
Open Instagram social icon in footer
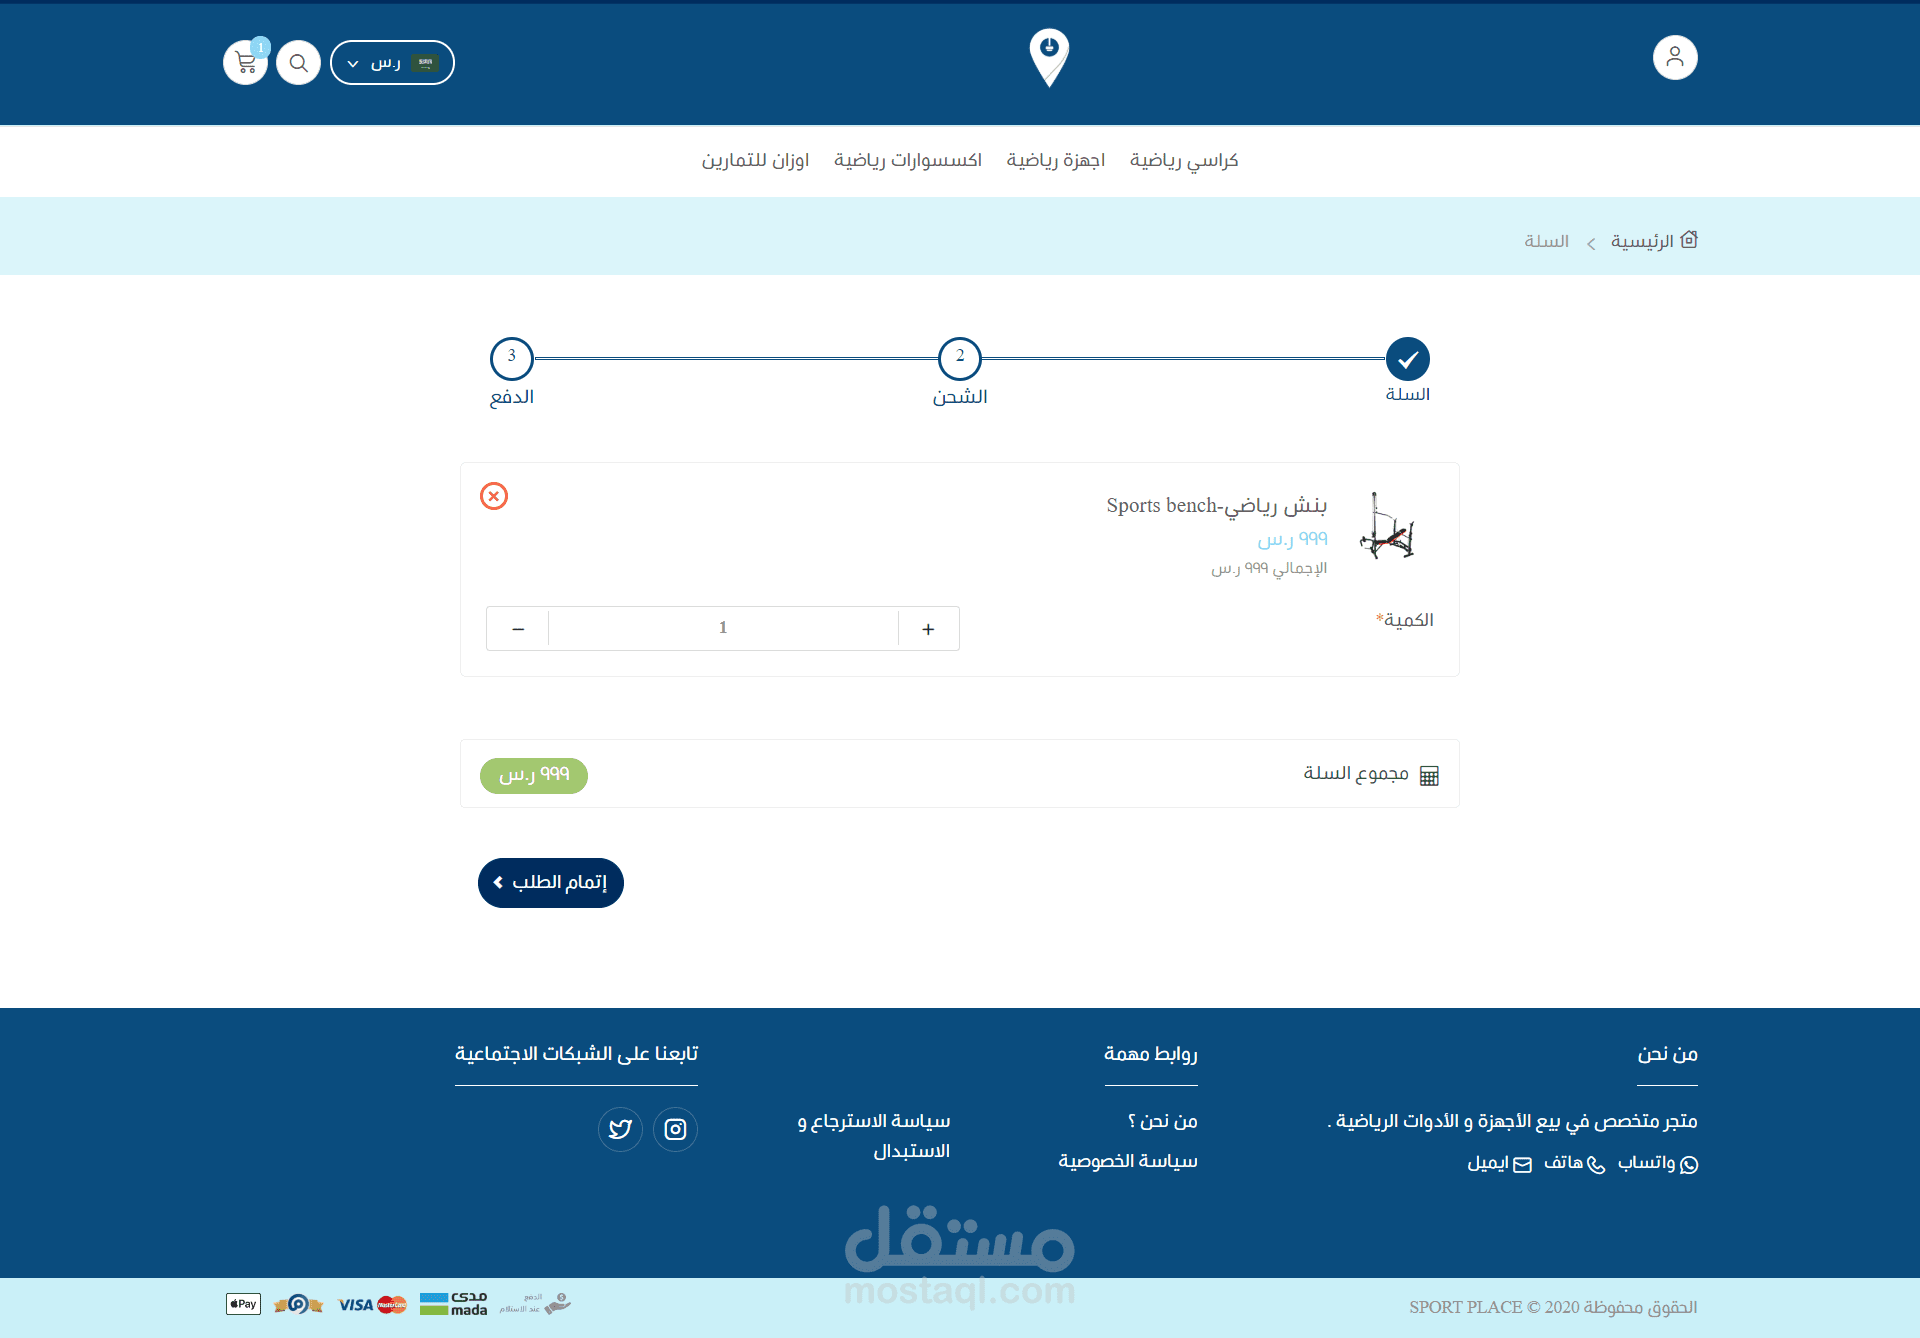675,1129
